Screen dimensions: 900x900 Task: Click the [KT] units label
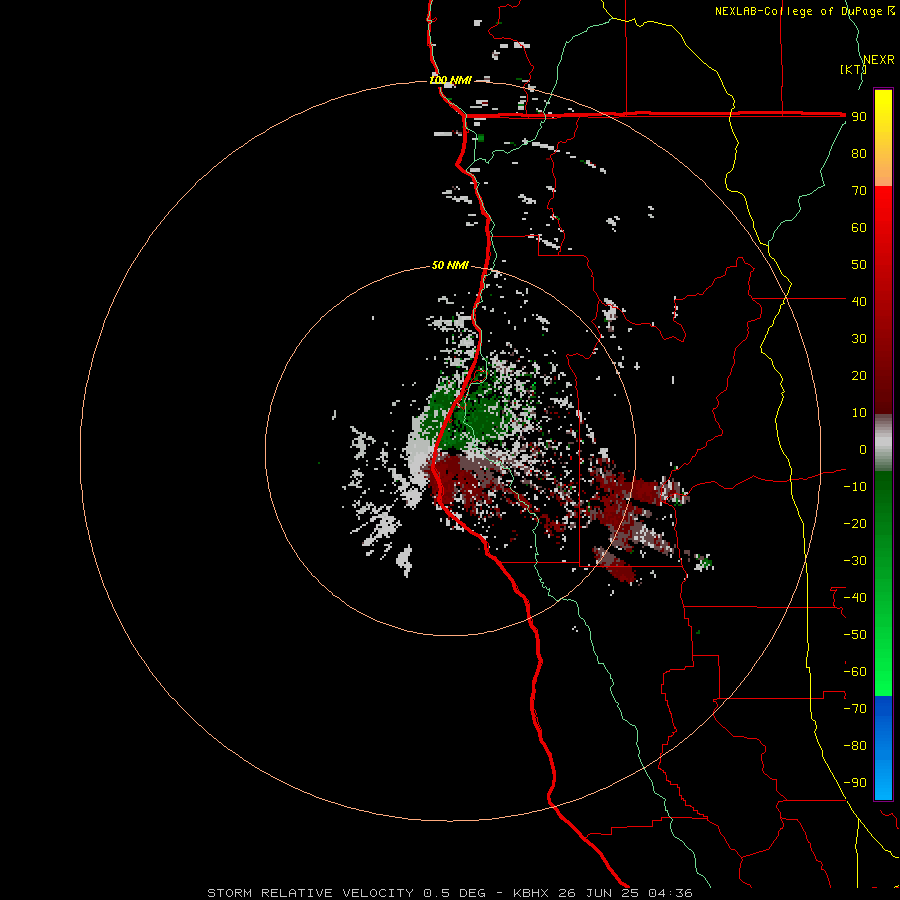(x=853, y=69)
